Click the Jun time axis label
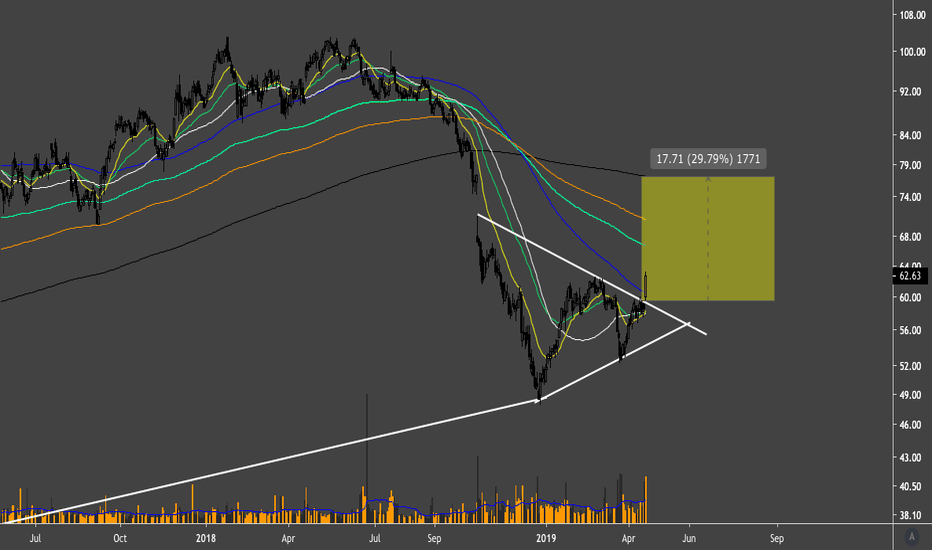932x550 pixels. [689, 539]
